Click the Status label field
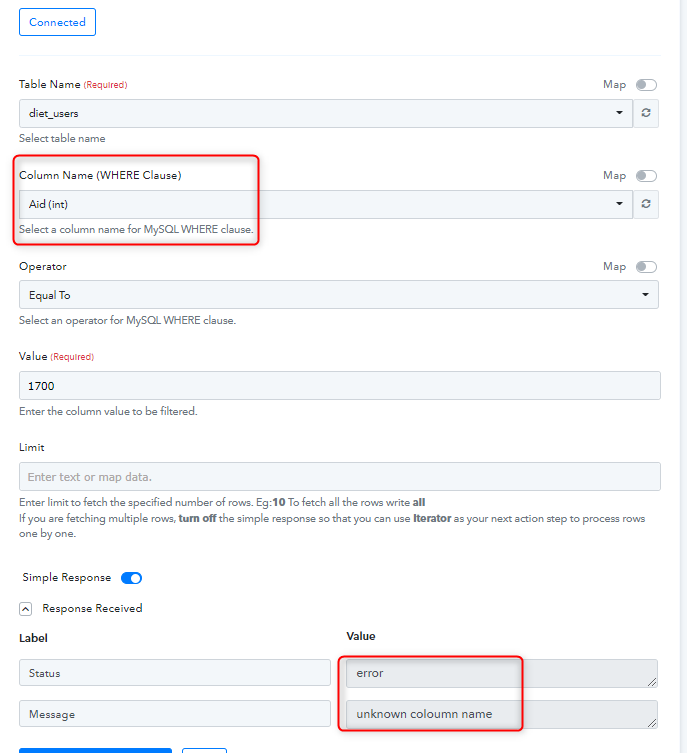The height and width of the screenshot is (753, 687). tap(175, 673)
